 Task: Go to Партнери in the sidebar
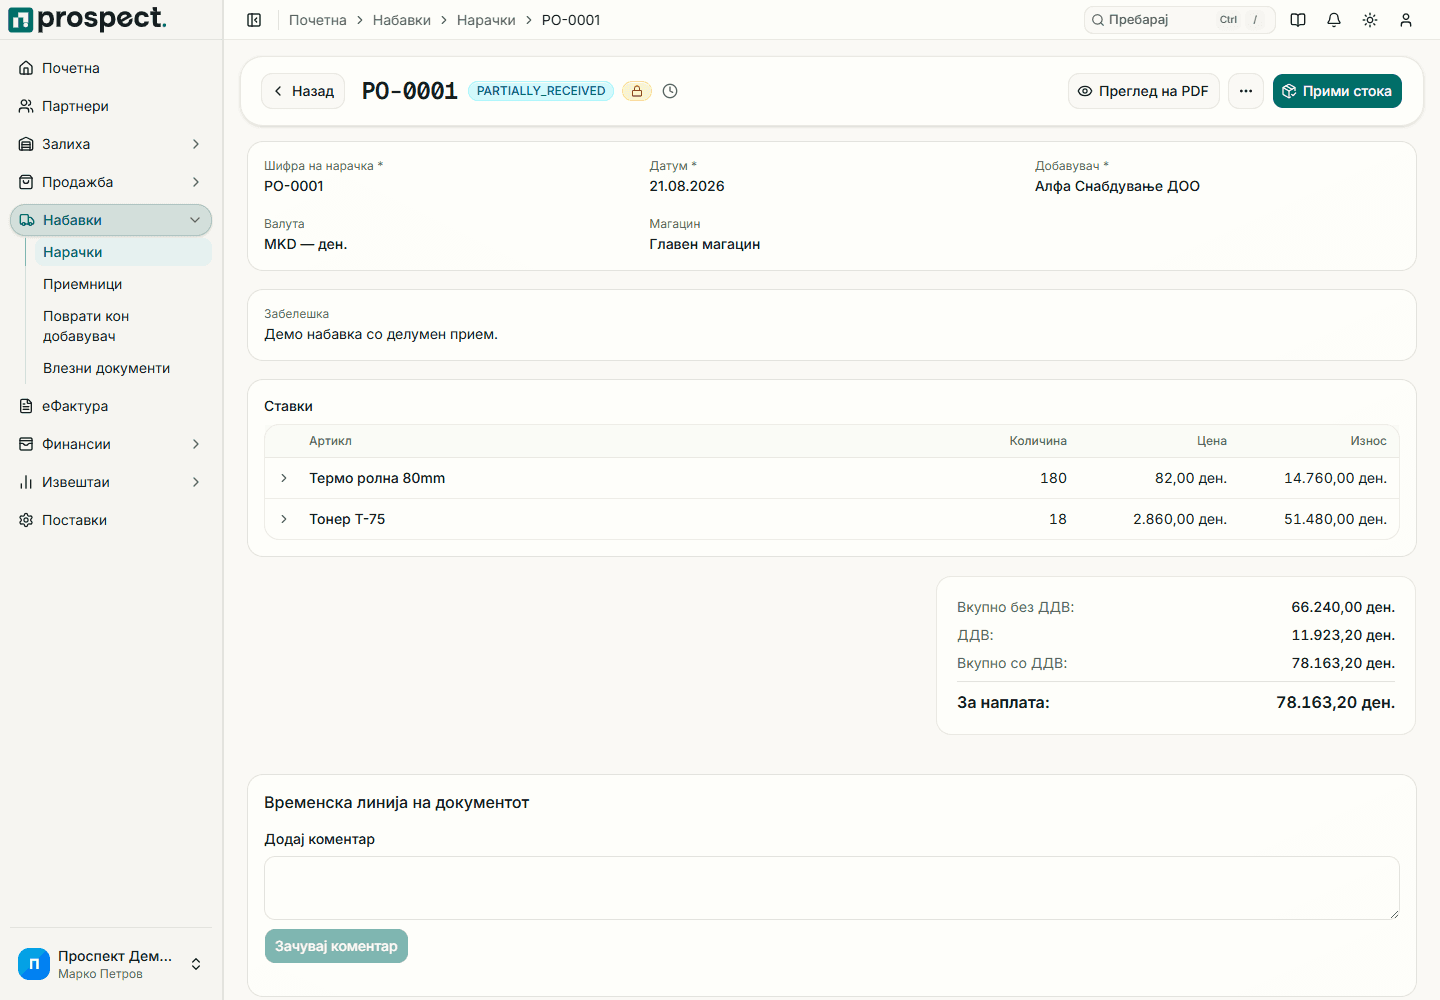pyautogui.click(x=111, y=106)
